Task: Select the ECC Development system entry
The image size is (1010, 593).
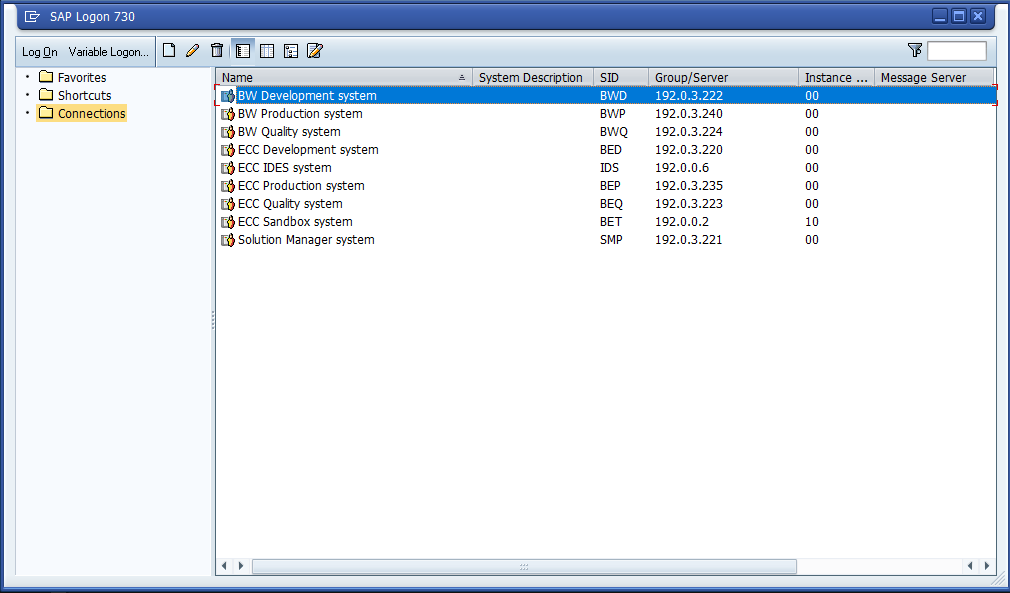Action: point(308,149)
